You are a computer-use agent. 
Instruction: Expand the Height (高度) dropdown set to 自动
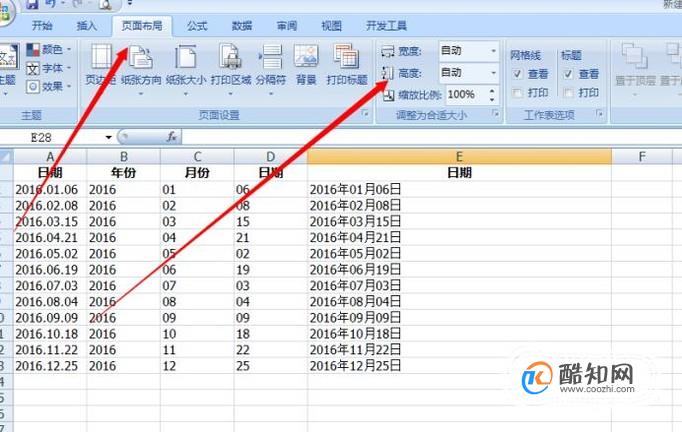[x=493, y=72]
